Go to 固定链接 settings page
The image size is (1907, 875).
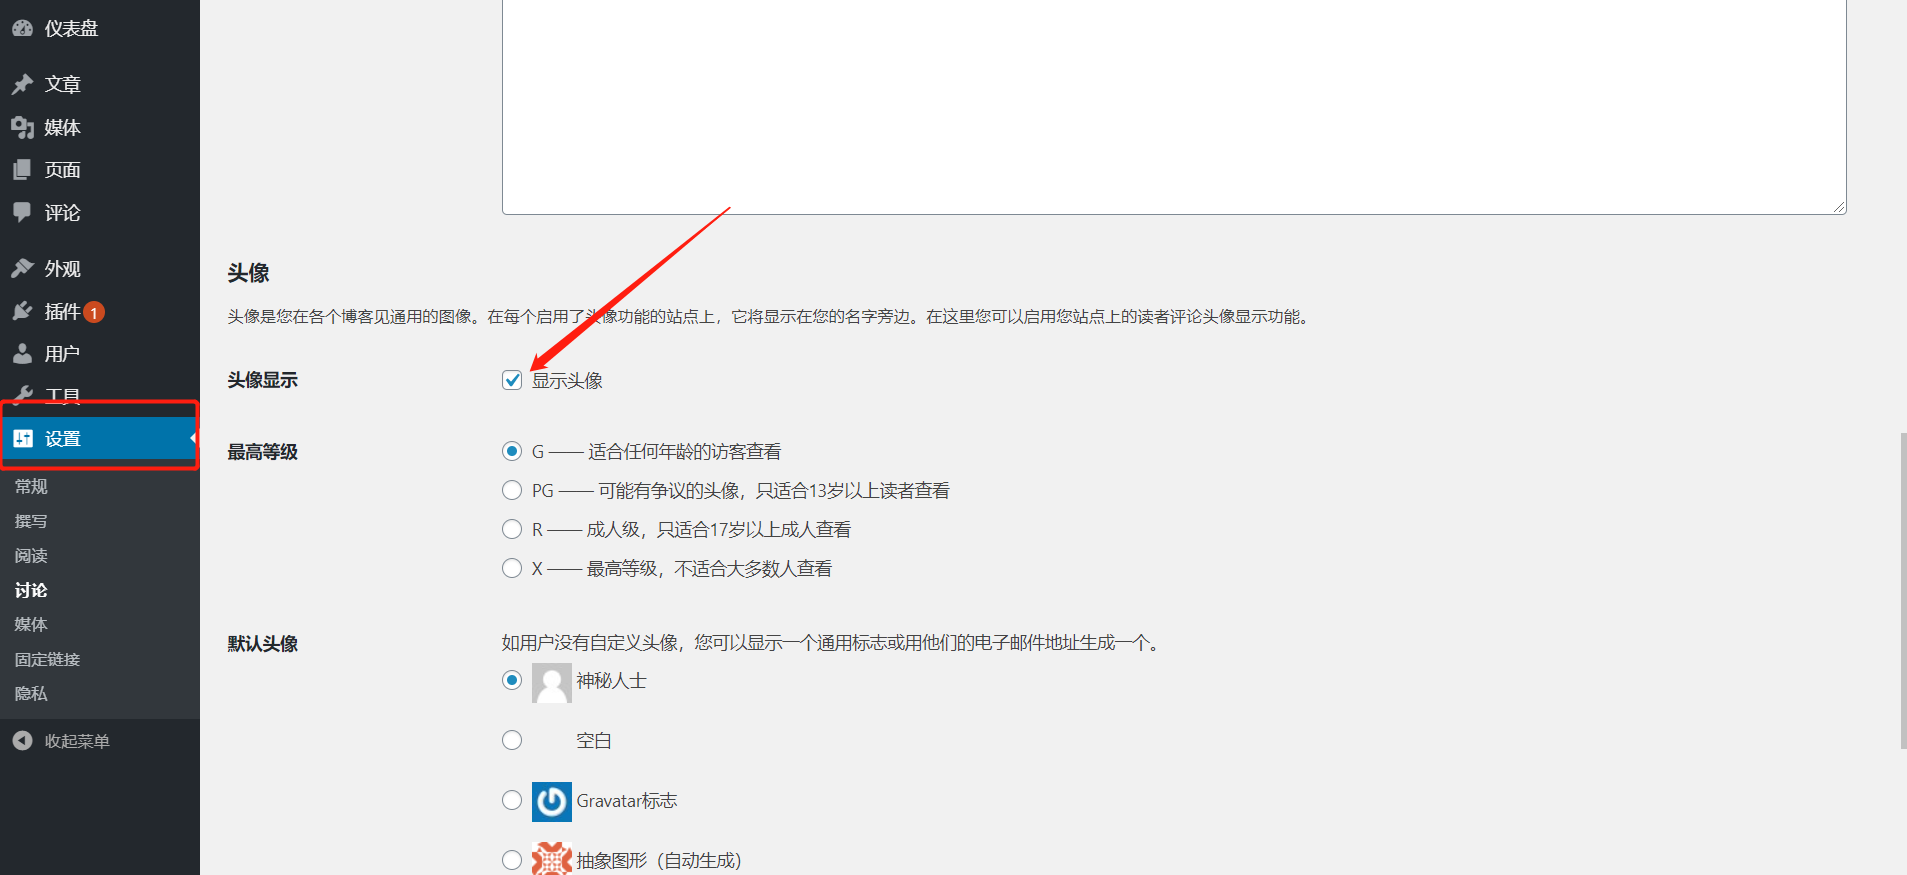(47, 659)
